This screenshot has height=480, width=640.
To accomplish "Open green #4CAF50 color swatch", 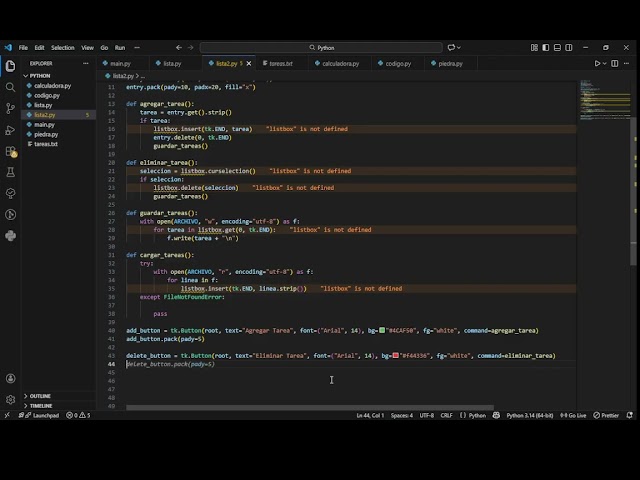I will pyautogui.click(x=382, y=330).
